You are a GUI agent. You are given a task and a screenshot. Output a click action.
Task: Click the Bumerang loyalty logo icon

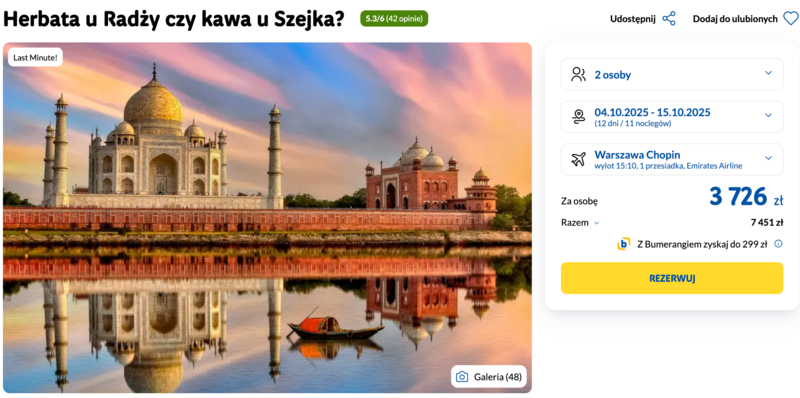[x=623, y=244]
